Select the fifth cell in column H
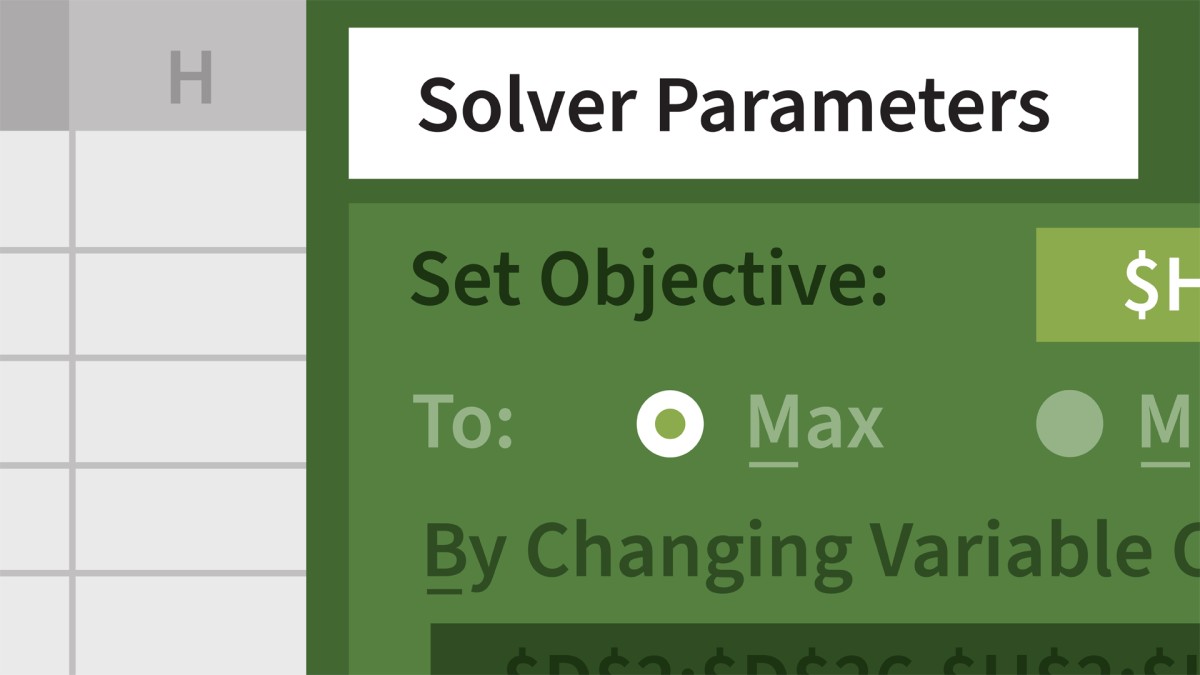The image size is (1200, 675). [190, 625]
